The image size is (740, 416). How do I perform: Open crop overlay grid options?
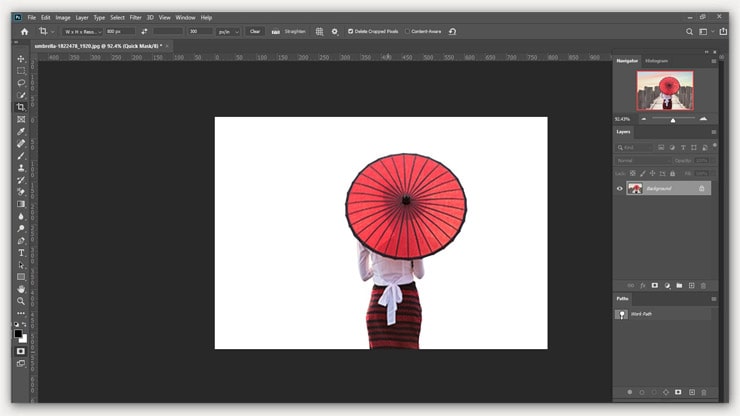click(x=319, y=31)
